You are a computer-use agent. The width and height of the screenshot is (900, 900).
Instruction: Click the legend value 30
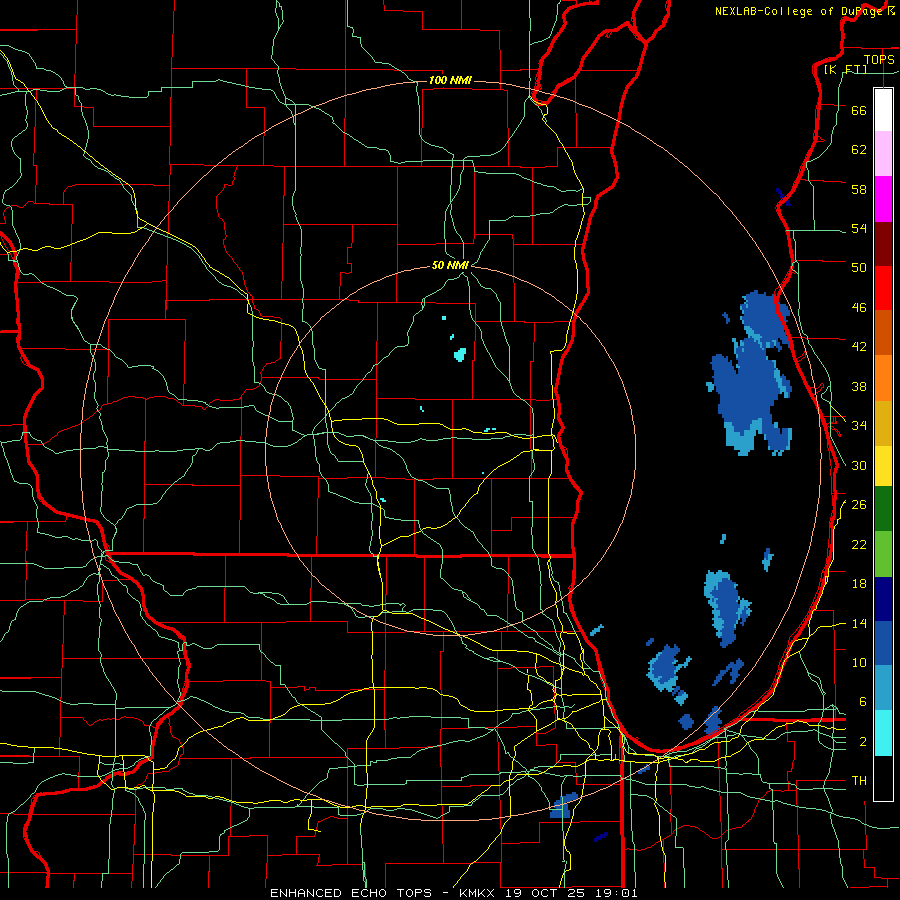pyautogui.click(x=859, y=465)
